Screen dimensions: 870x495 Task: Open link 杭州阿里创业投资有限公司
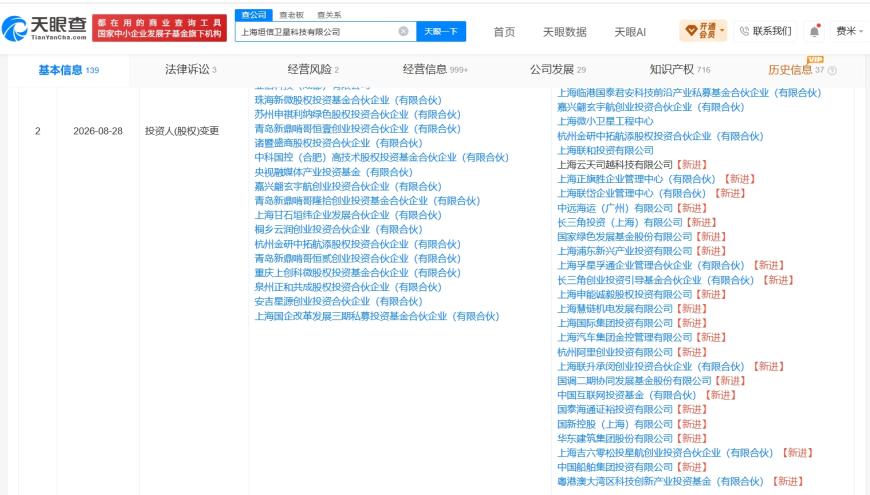point(615,352)
